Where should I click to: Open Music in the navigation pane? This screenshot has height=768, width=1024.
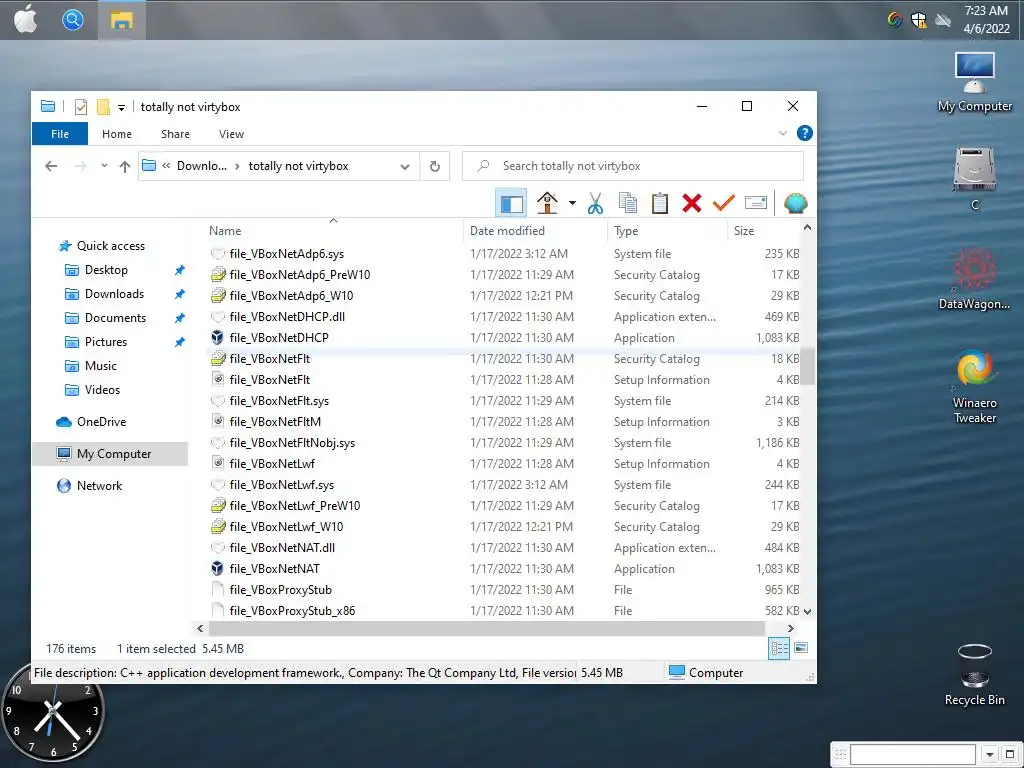100,366
